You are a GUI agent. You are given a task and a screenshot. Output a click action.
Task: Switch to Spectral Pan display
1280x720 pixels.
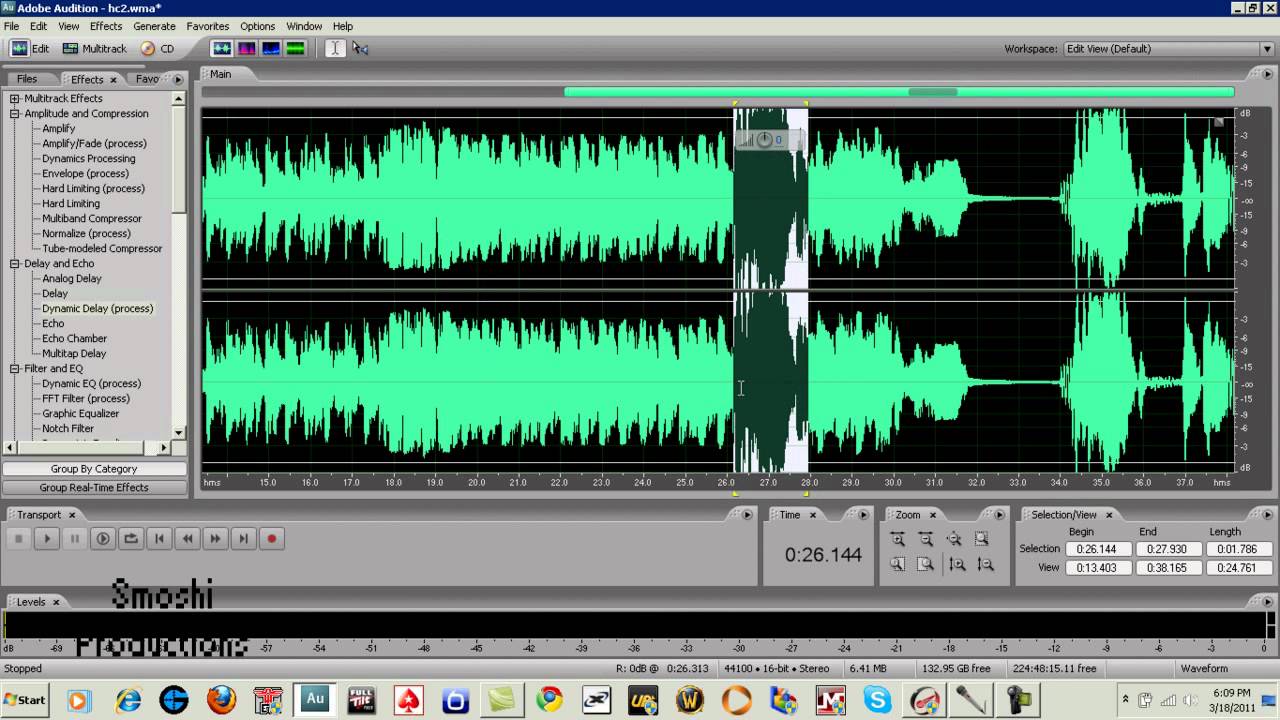point(270,48)
